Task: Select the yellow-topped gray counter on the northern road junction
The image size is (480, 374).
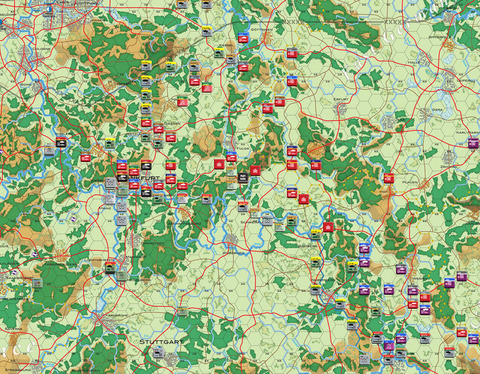Action: pos(207,32)
